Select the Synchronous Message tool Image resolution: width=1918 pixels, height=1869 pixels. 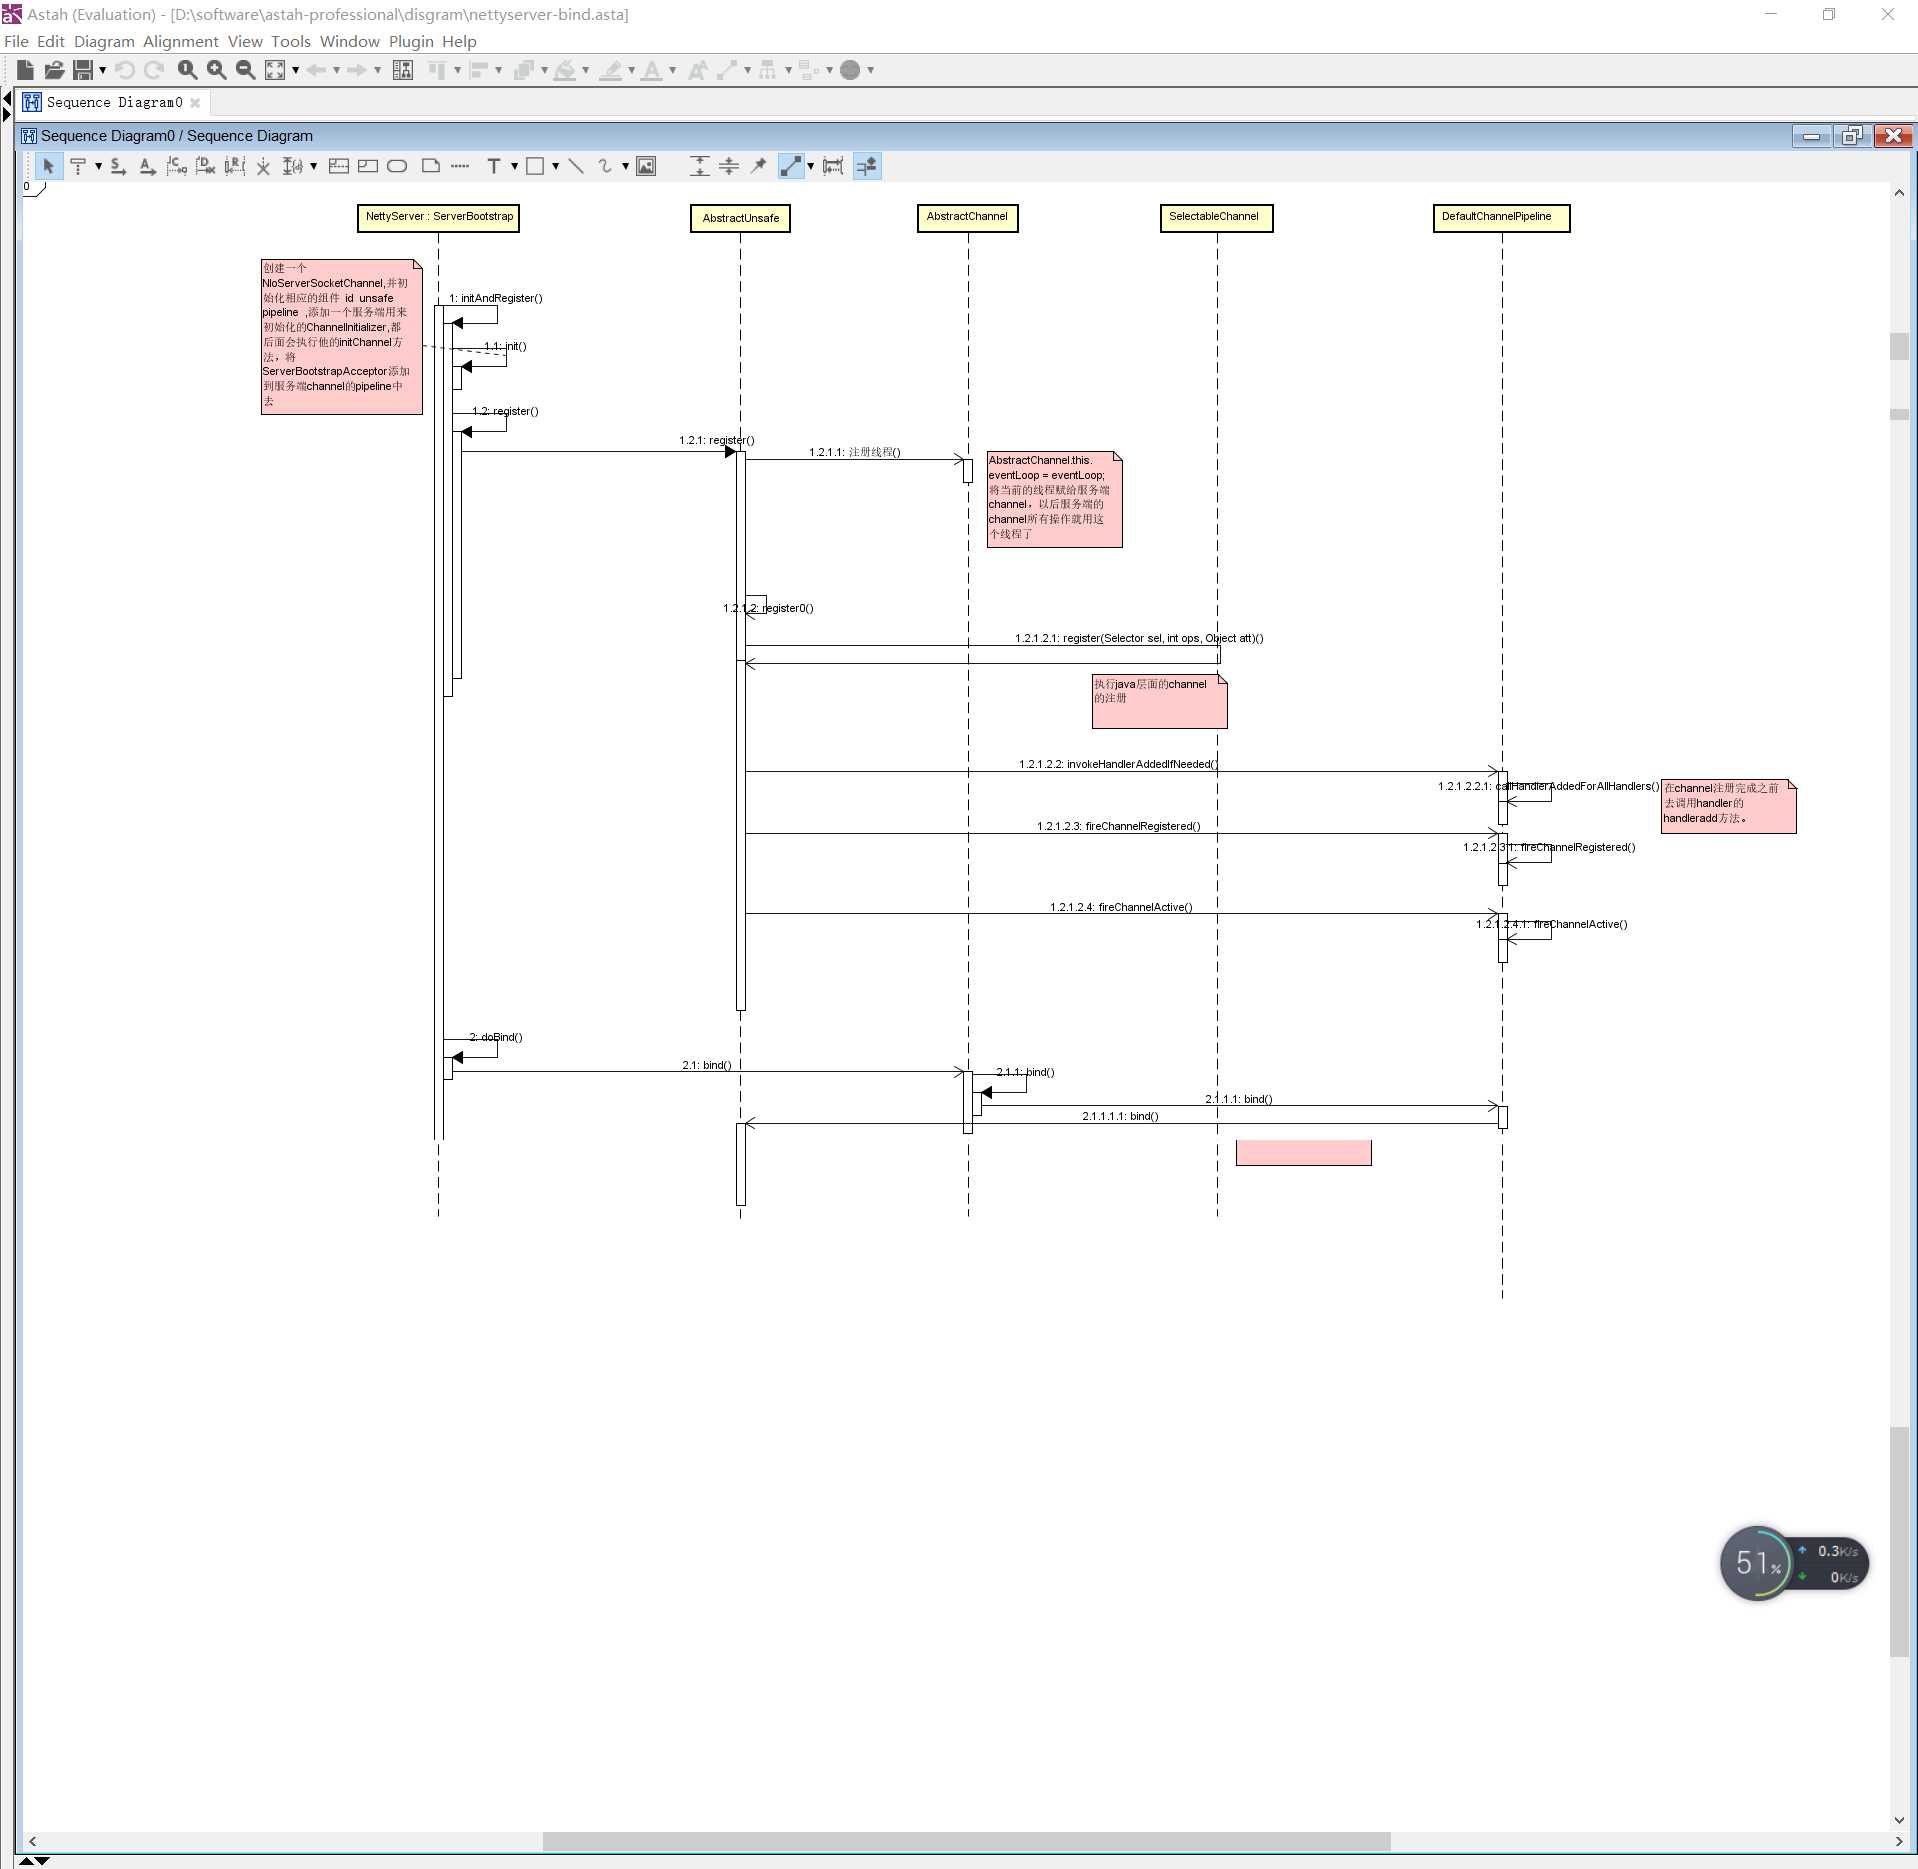tap(118, 166)
